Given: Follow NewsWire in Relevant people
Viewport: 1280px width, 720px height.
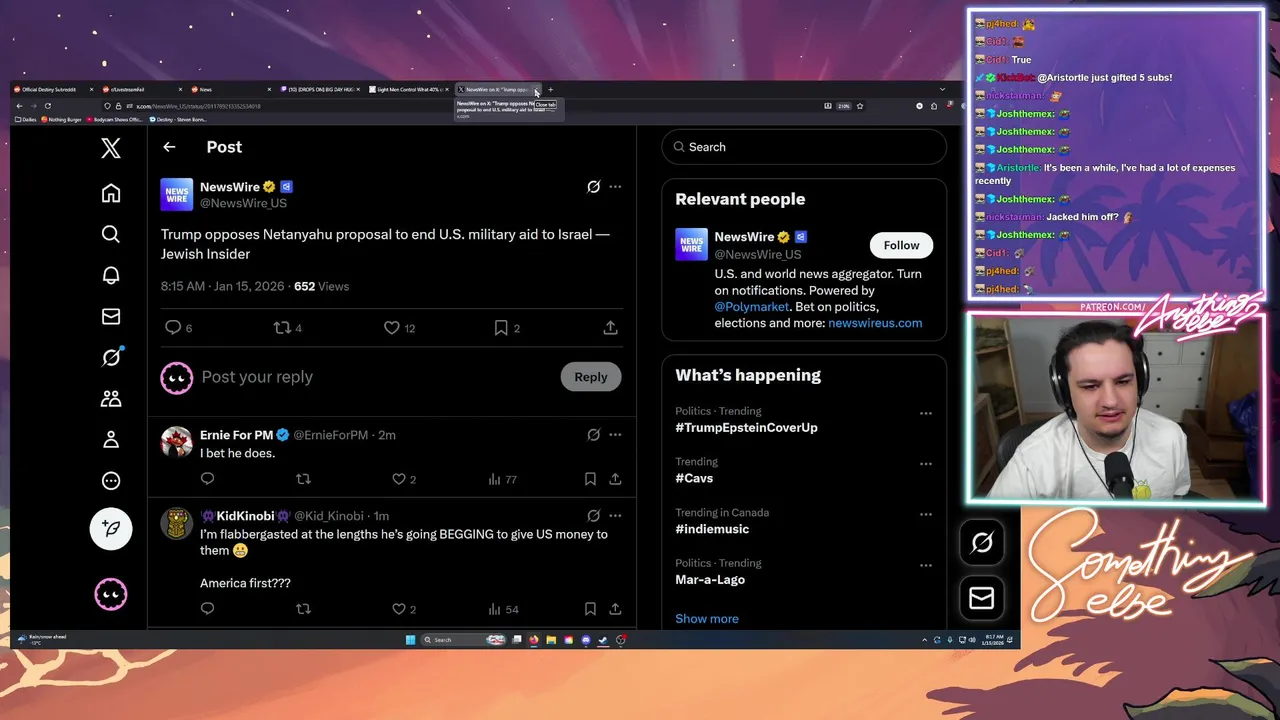Looking at the screenshot, I should 901,245.
